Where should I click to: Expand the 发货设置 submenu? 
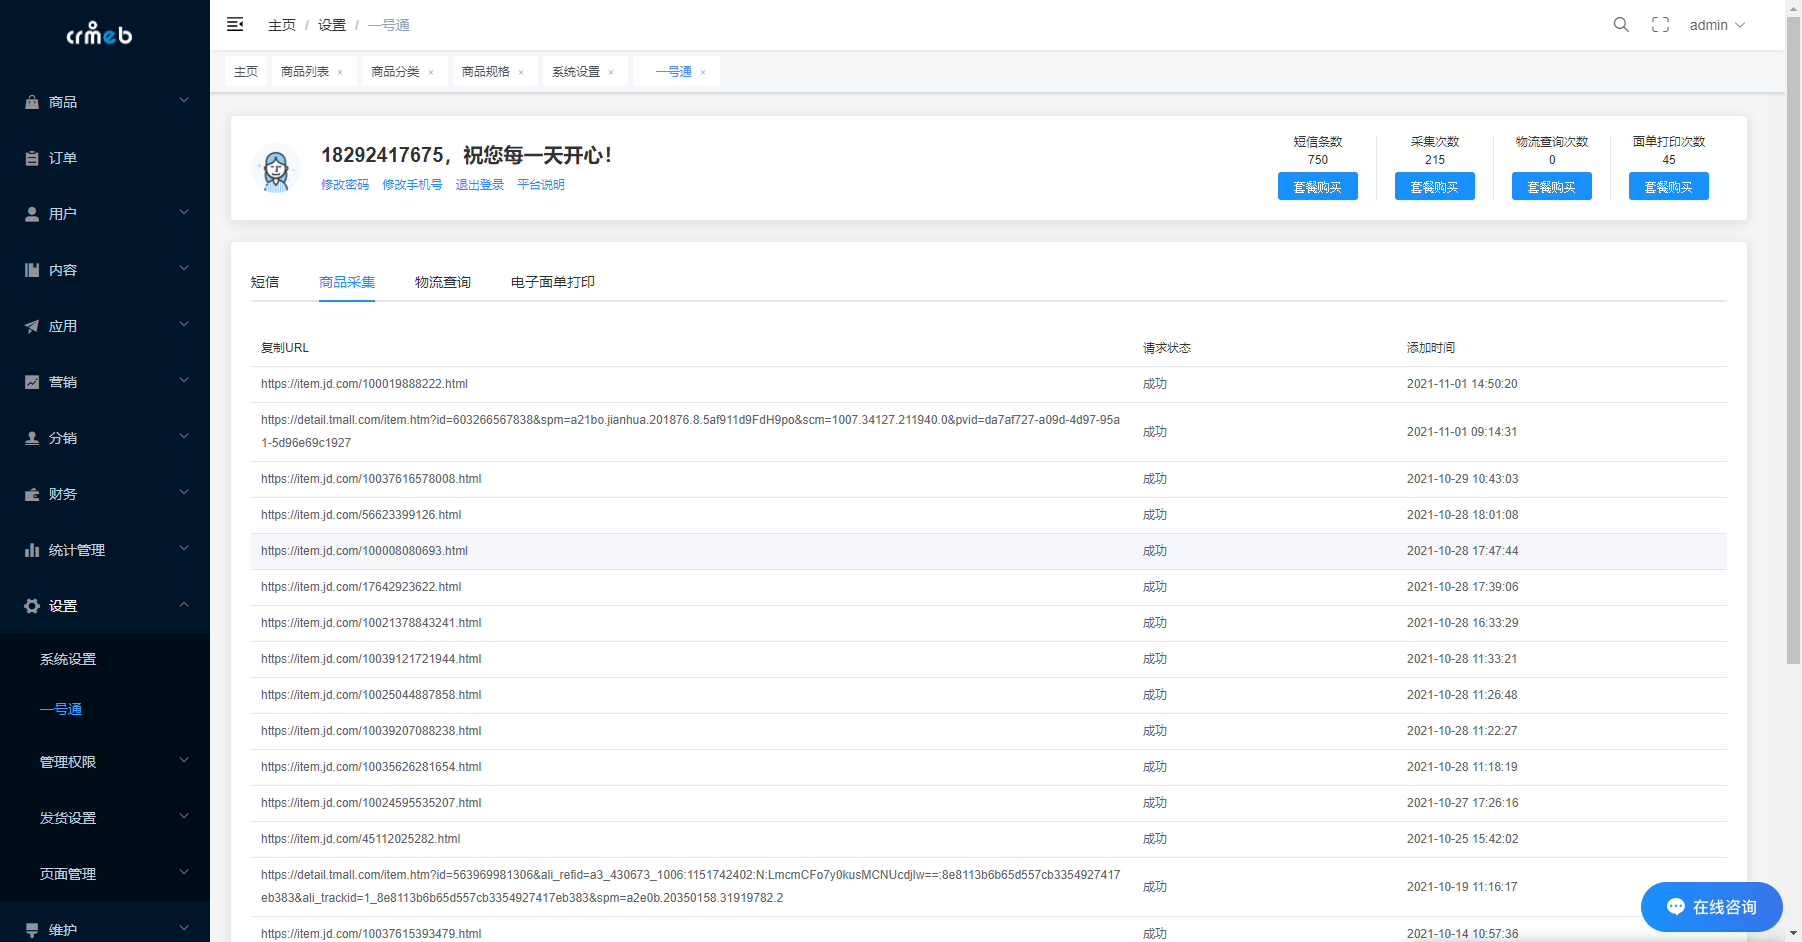pyautogui.click(x=105, y=818)
